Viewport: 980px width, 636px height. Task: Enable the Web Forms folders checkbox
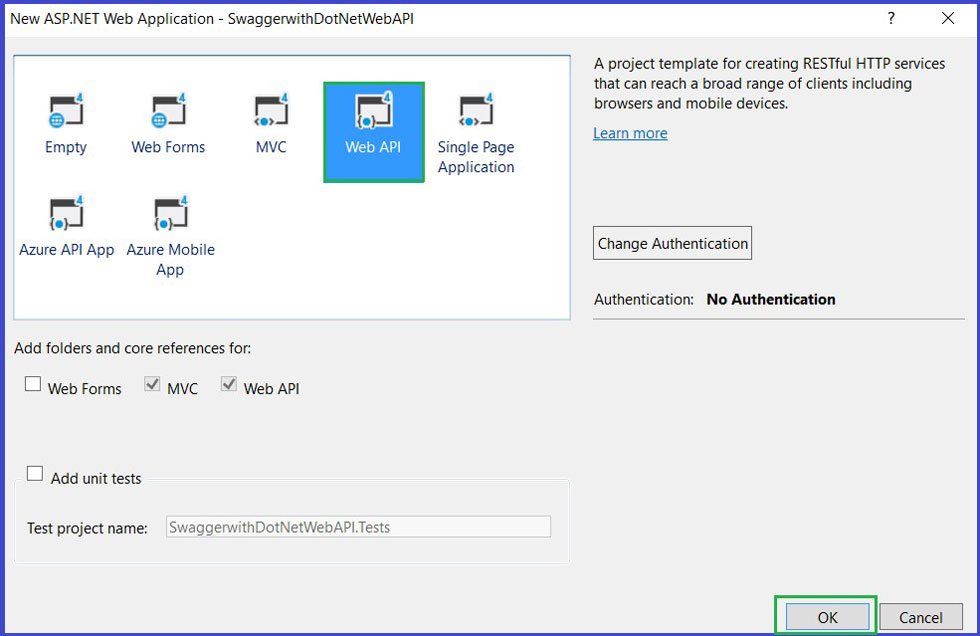[33, 383]
